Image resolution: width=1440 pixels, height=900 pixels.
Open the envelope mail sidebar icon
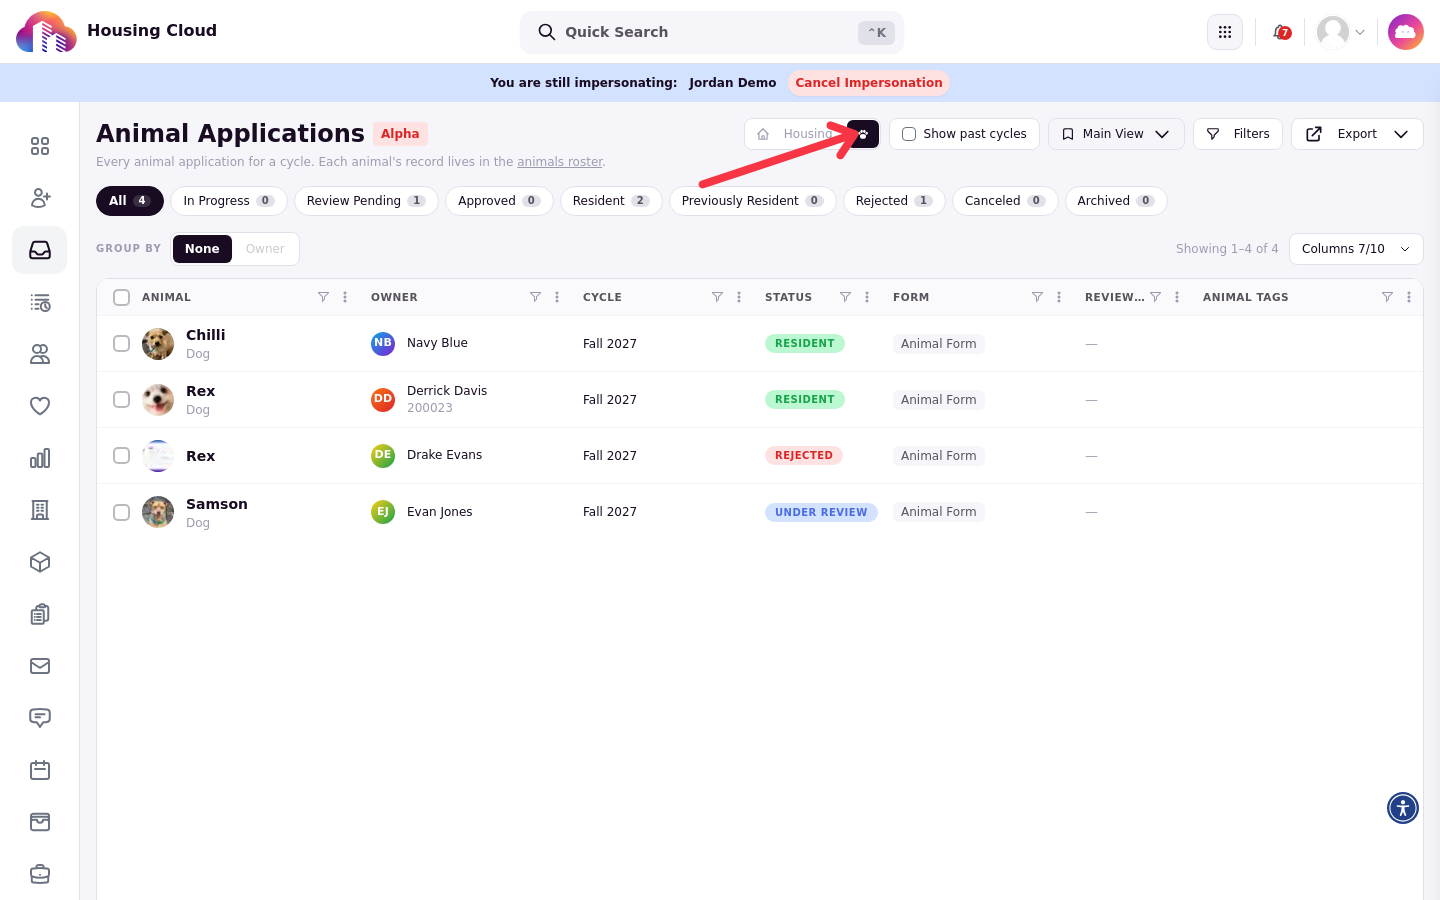[40, 666]
